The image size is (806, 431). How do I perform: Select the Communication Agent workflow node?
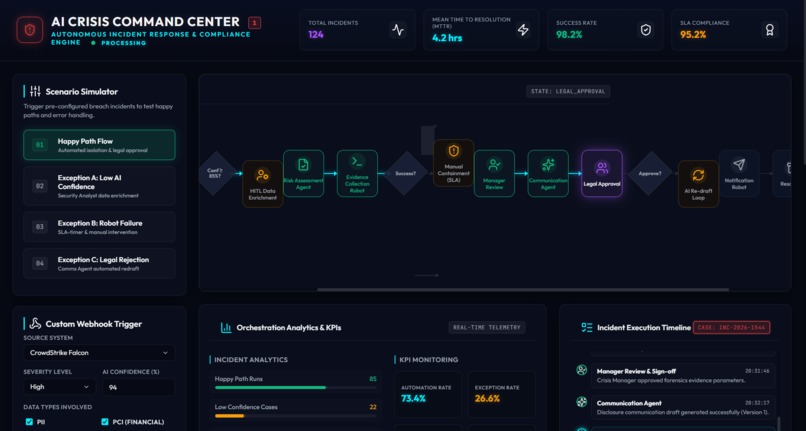(x=548, y=173)
